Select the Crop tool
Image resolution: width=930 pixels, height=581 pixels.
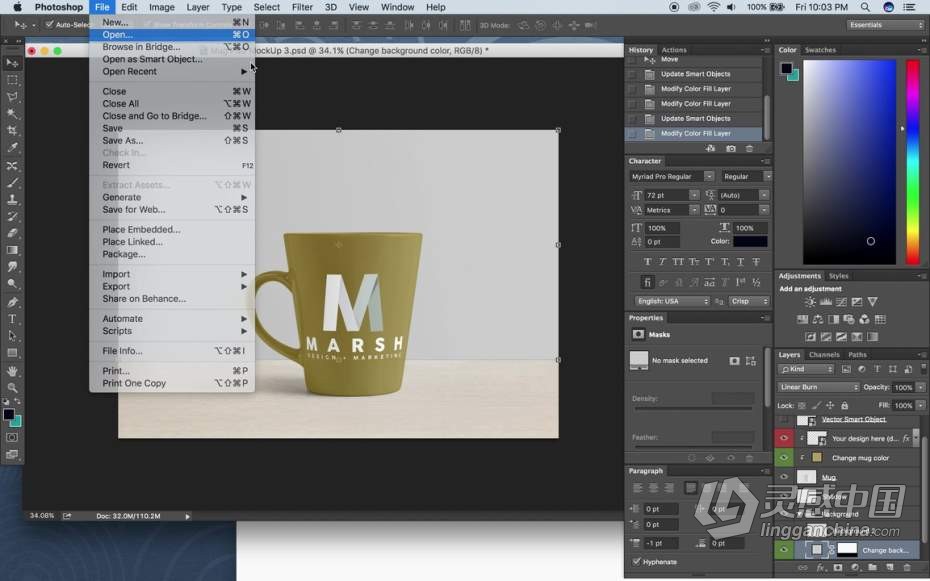pos(12,131)
